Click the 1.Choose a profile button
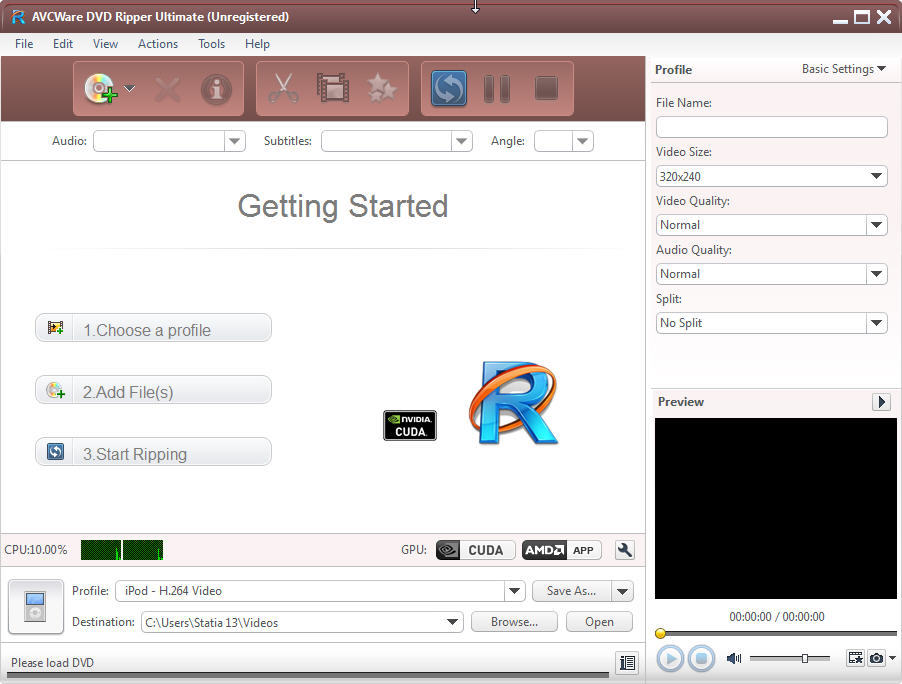 [x=153, y=328]
